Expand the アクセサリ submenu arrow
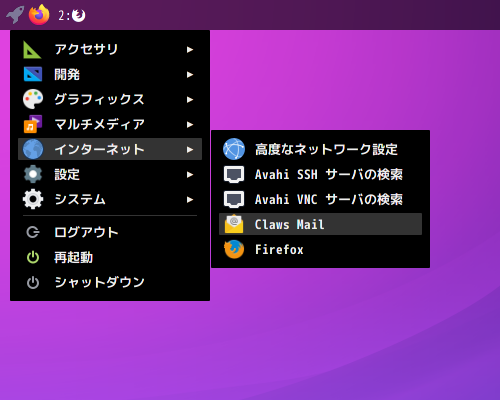This screenshot has width=500, height=400. tap(190, 50)
